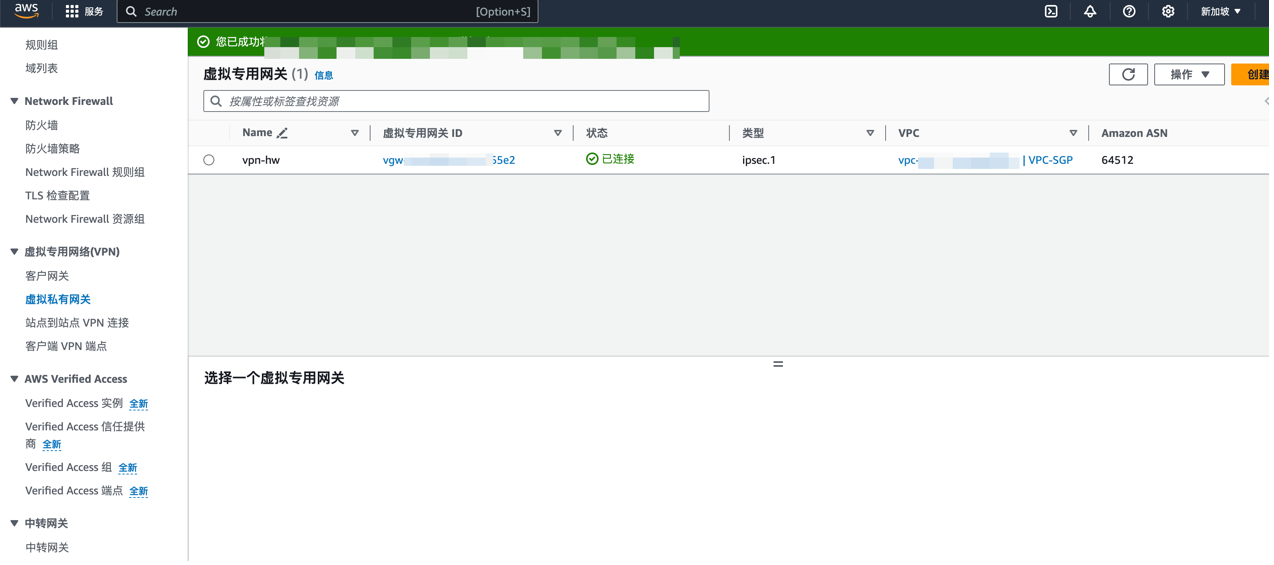Click the help question mark icon
1274x565 pixels.
point(1129,12)
